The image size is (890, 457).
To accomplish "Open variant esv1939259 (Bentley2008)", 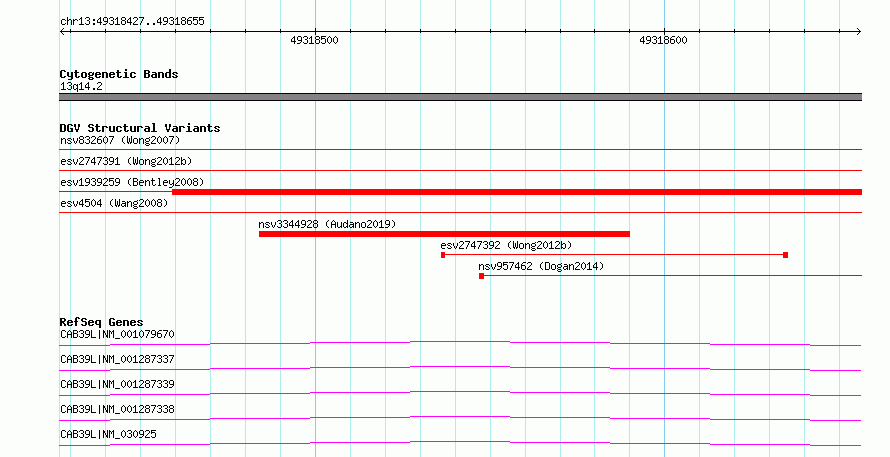I will pos(132,182).
